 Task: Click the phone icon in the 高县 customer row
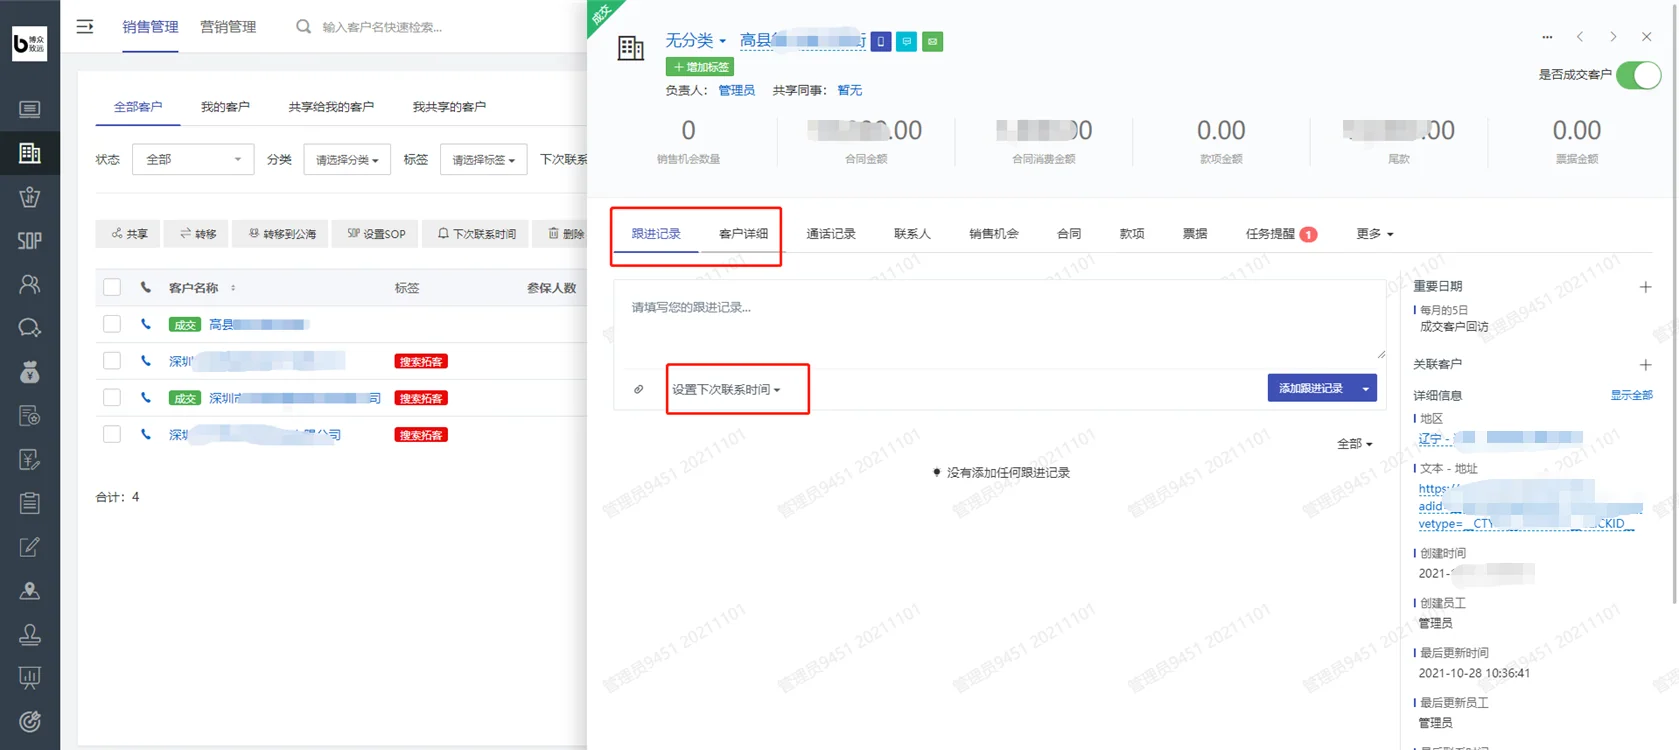pyautogui.click(x=146, y=324)
